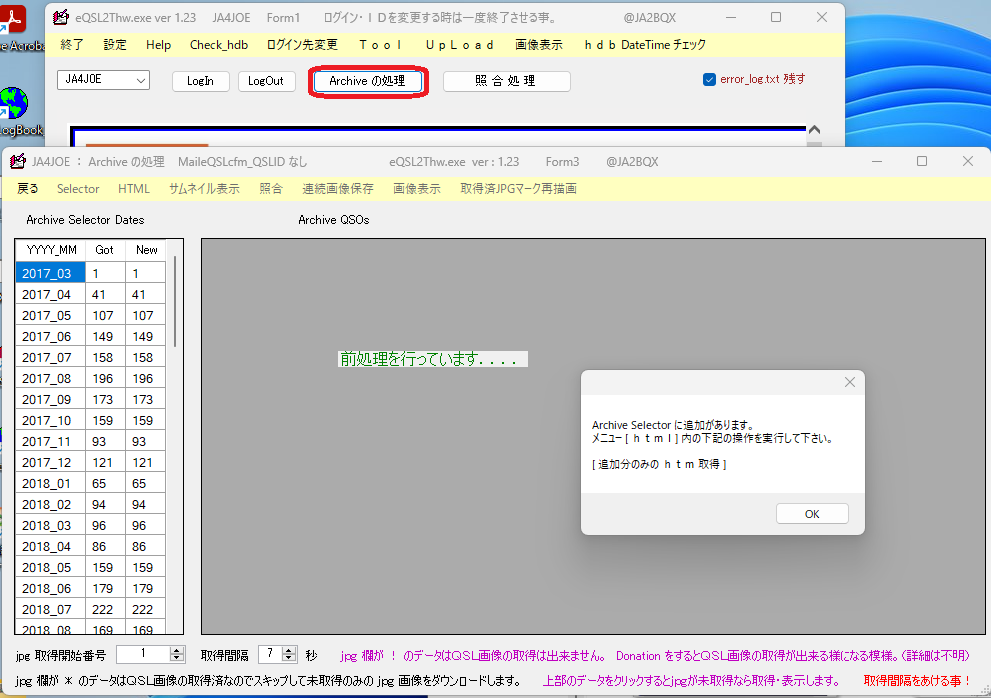The image size is (991, 698).
Task: Open the Selector menu in Form3
Action: click(78, 188)
